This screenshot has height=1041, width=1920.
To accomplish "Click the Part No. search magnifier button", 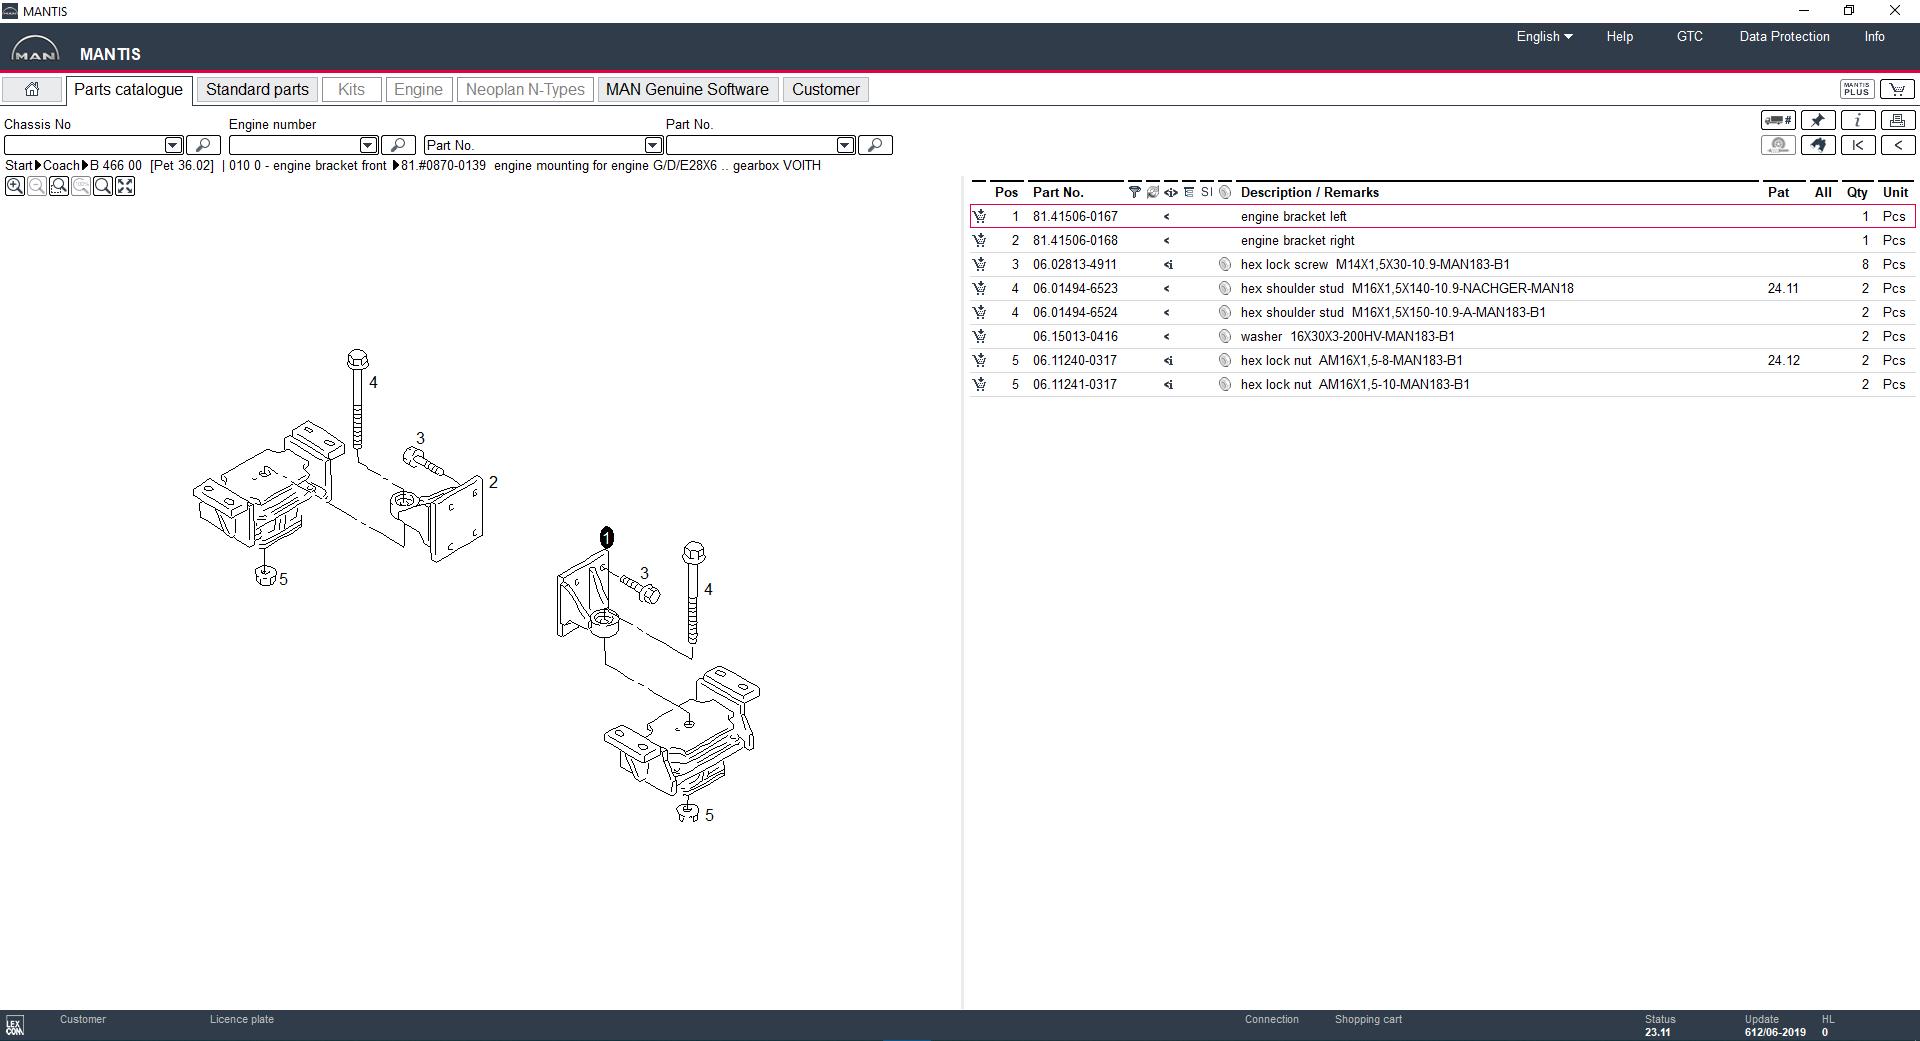I will coord(875,145).
